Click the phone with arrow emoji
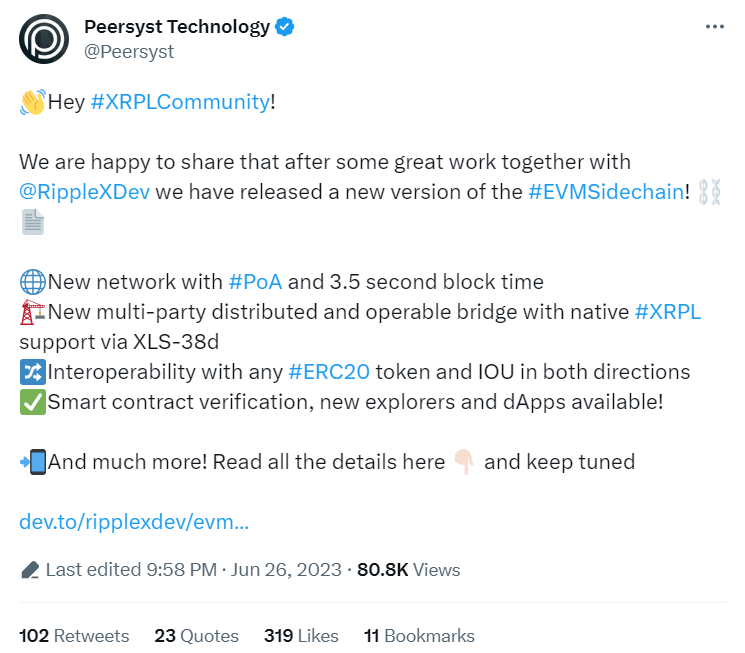Image resolution: width=745 pixels, height=653 pixels. point(33,462)
